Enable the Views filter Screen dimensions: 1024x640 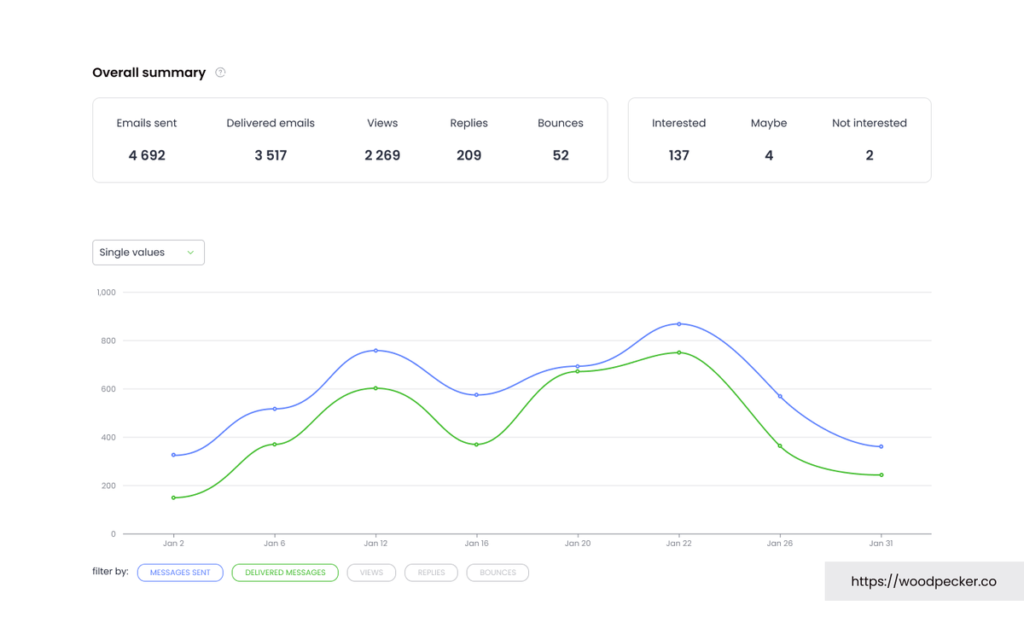coord(371,573)
